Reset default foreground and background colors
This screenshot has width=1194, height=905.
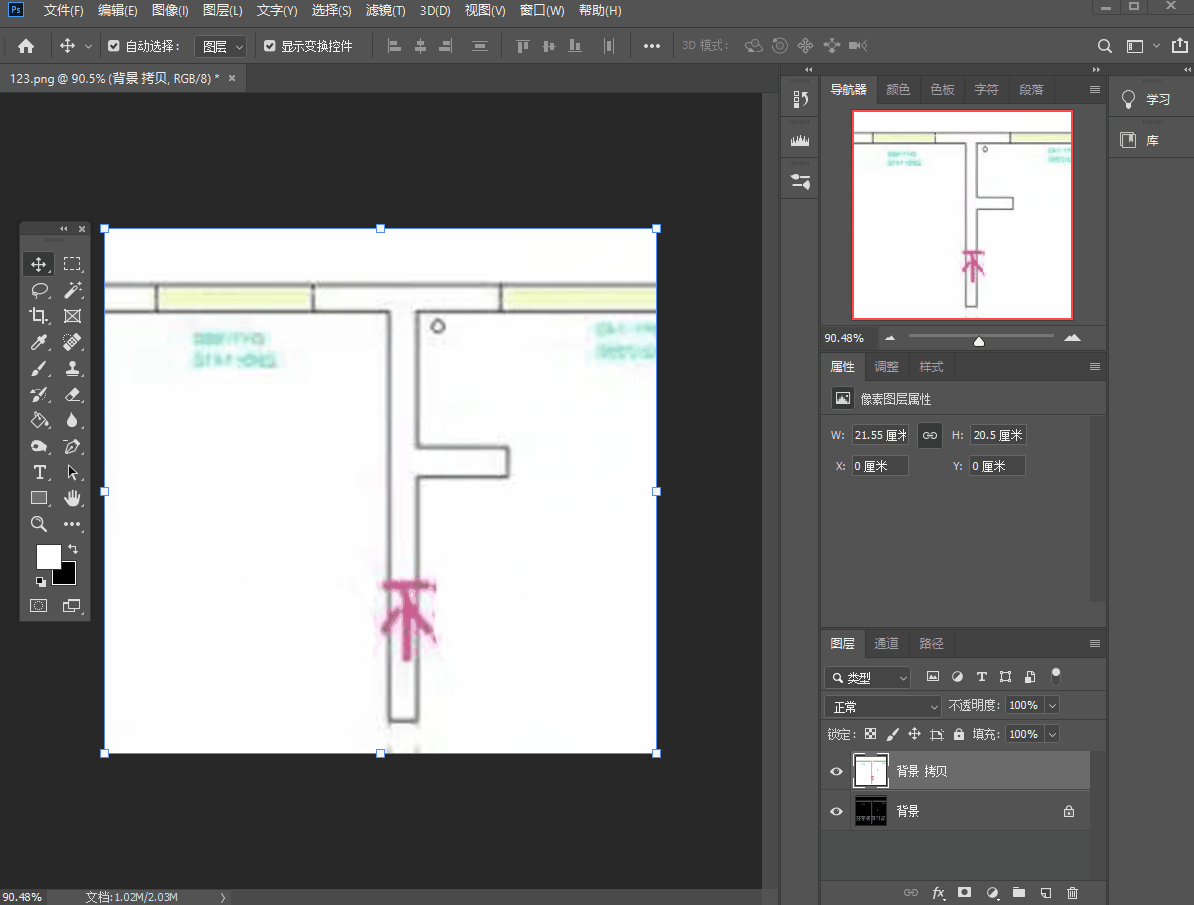click(x=40, y=581)
